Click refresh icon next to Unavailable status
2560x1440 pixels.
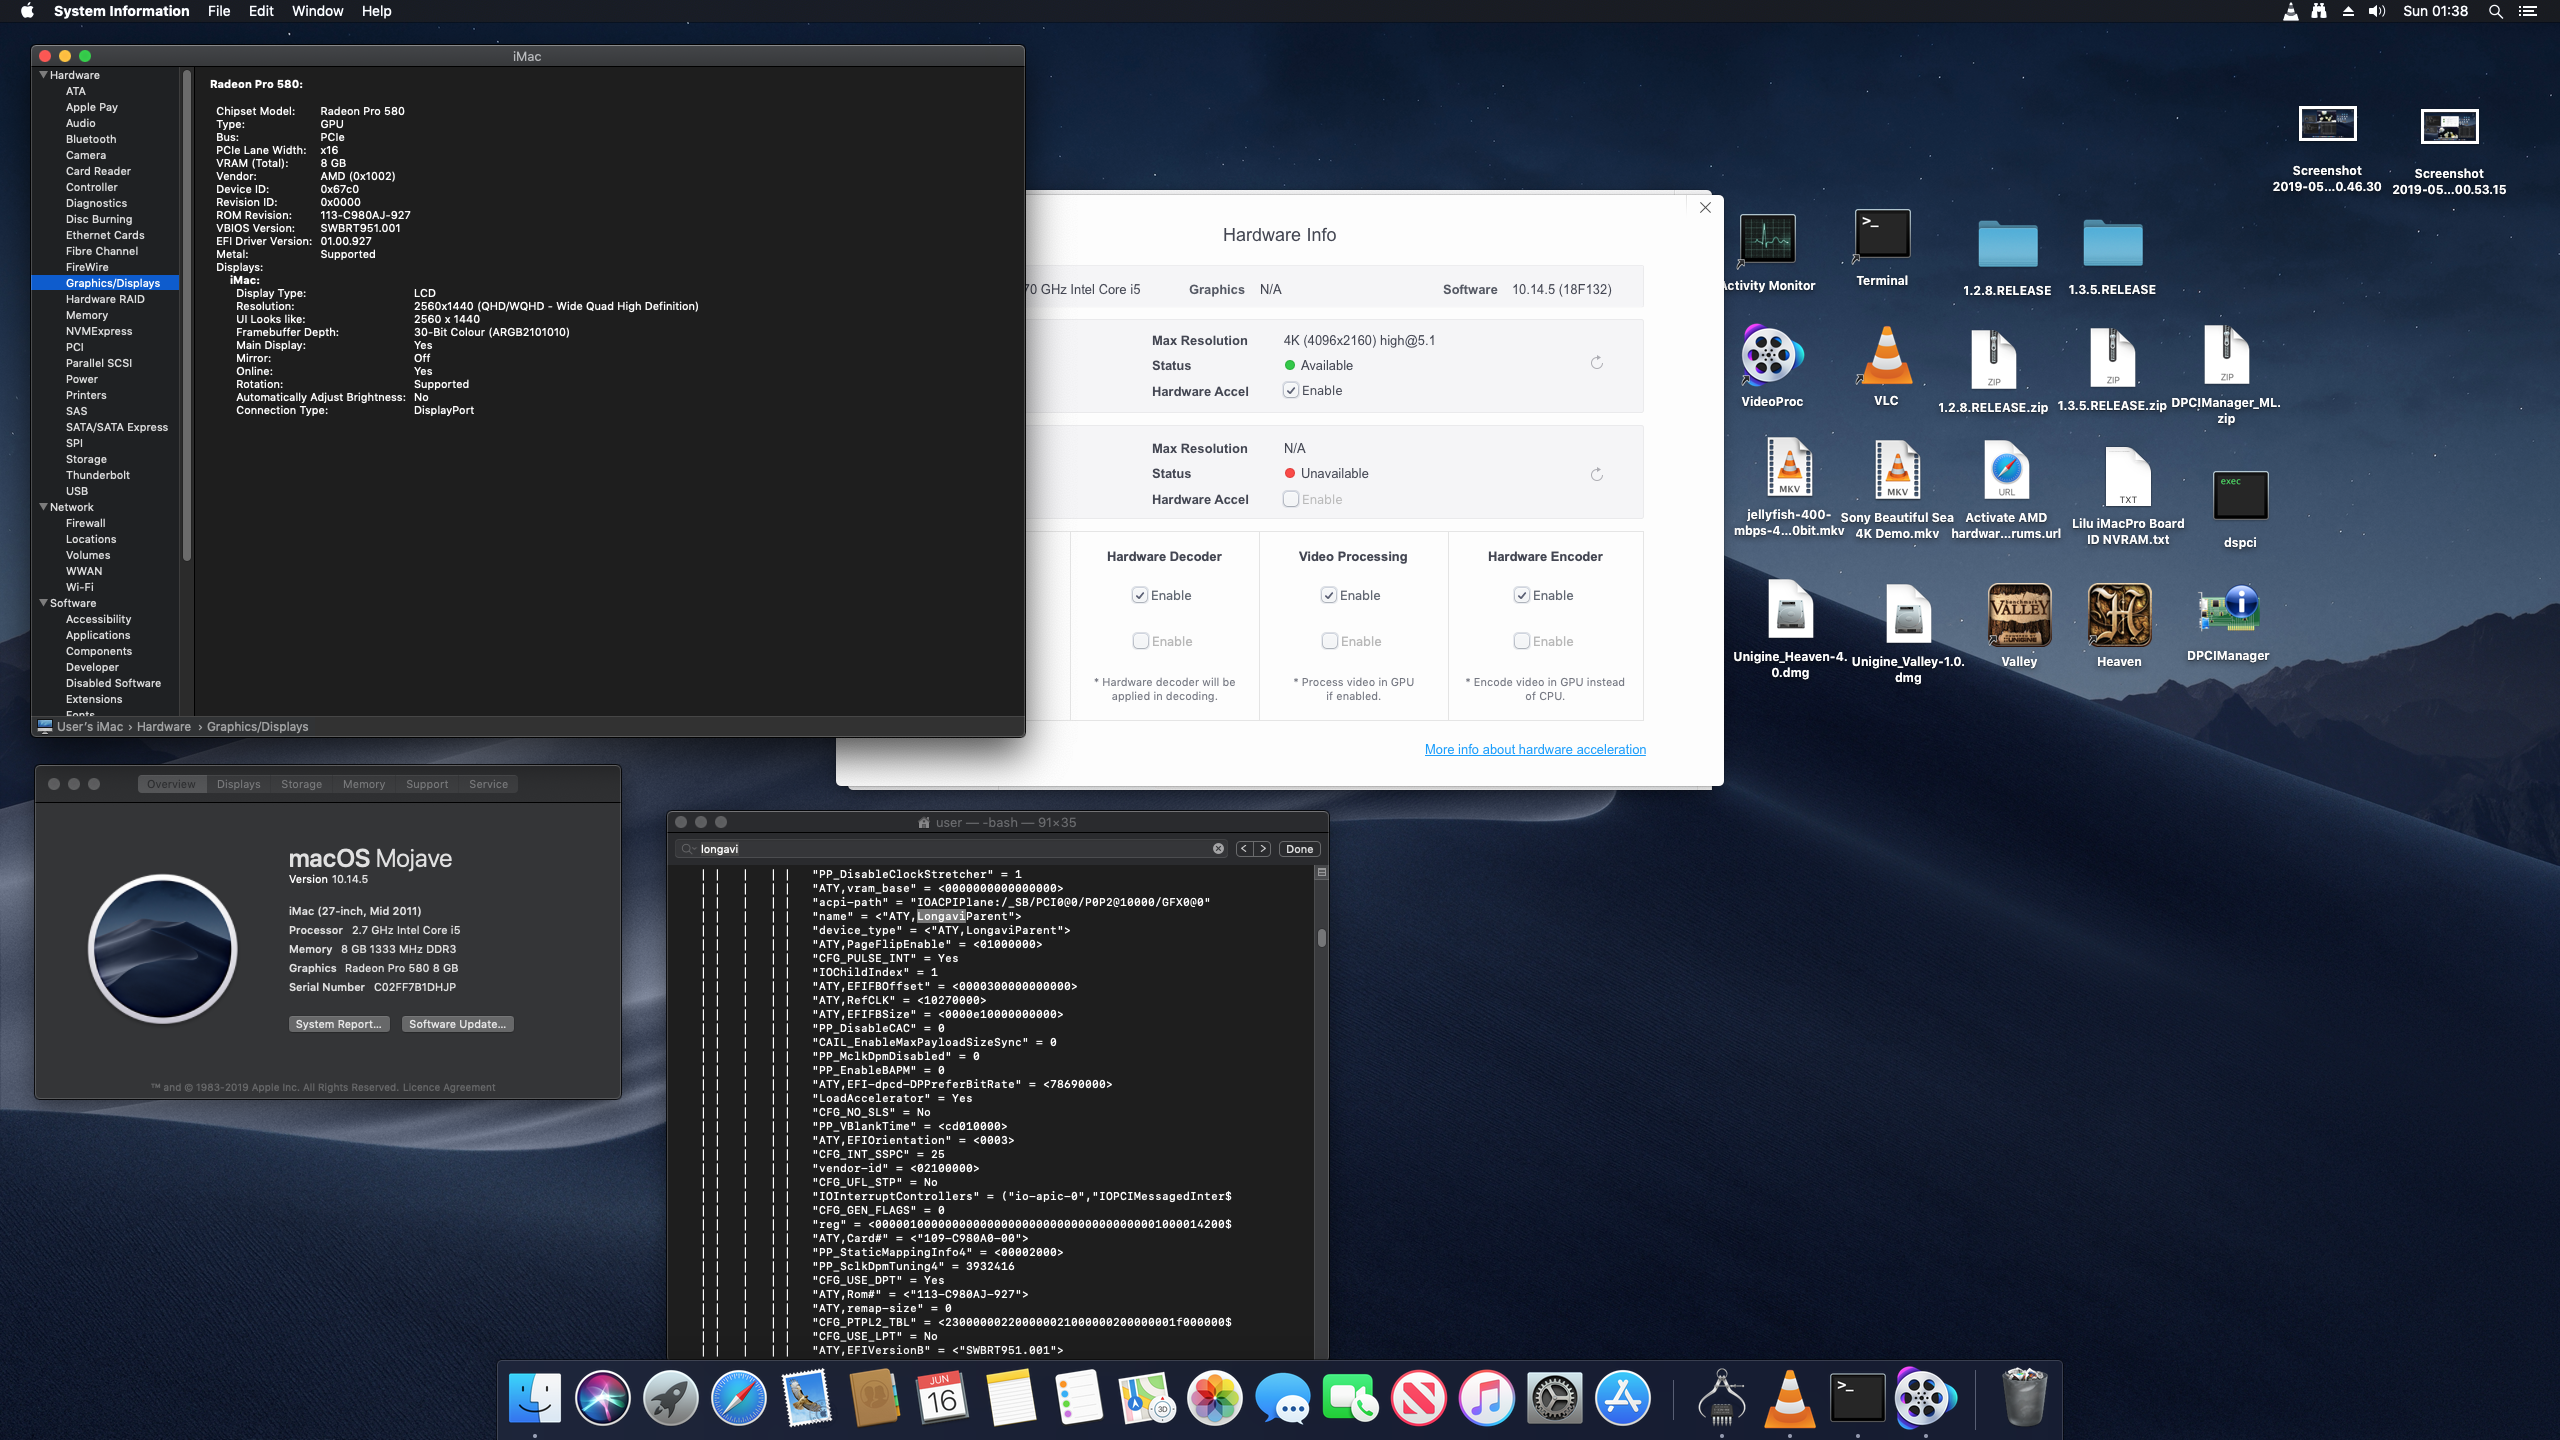(x=1597, y=475)
